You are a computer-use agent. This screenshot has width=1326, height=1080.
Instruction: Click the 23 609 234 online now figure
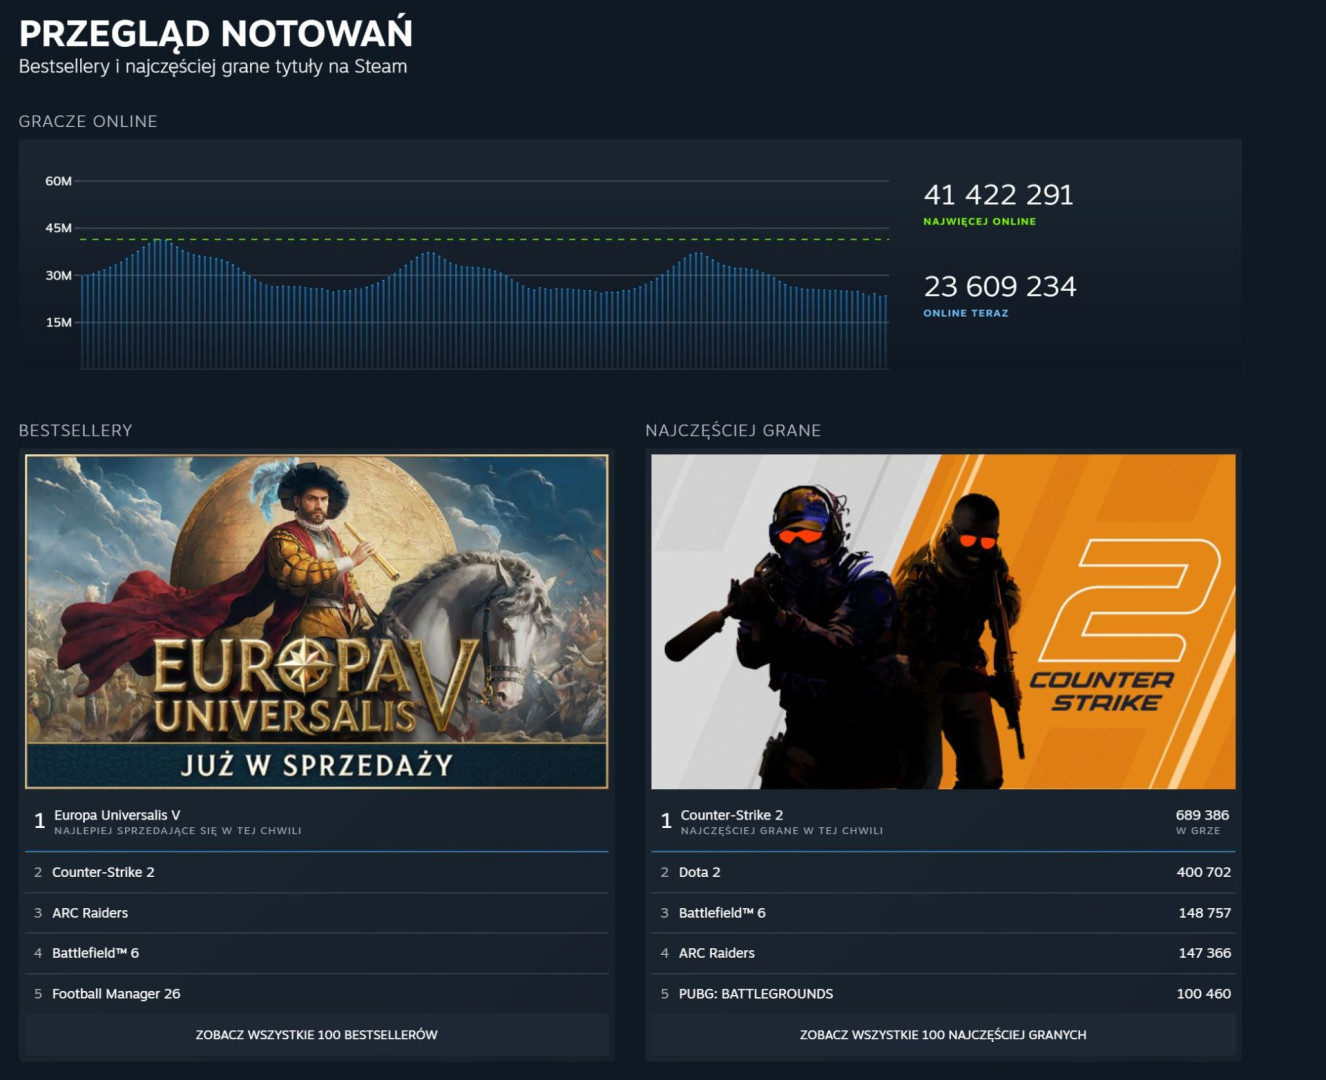pyautogui.click(x=999, y=287)
